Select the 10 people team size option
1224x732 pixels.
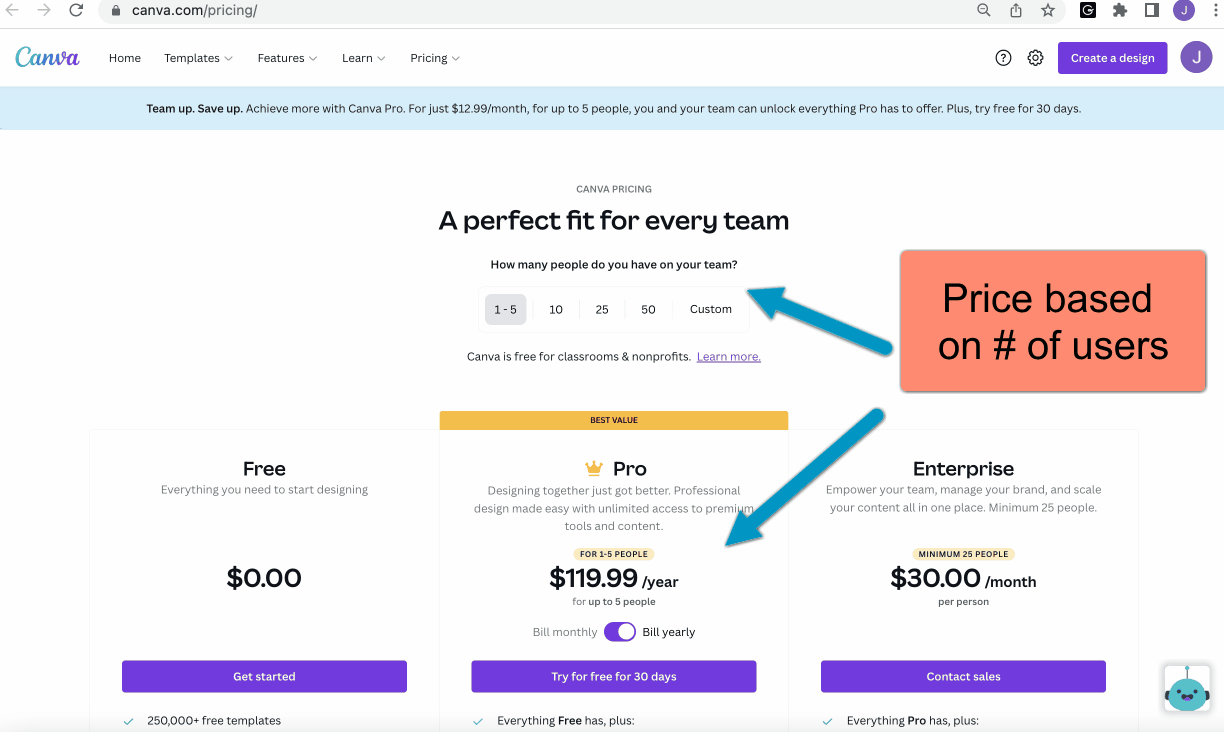(556, 309)
